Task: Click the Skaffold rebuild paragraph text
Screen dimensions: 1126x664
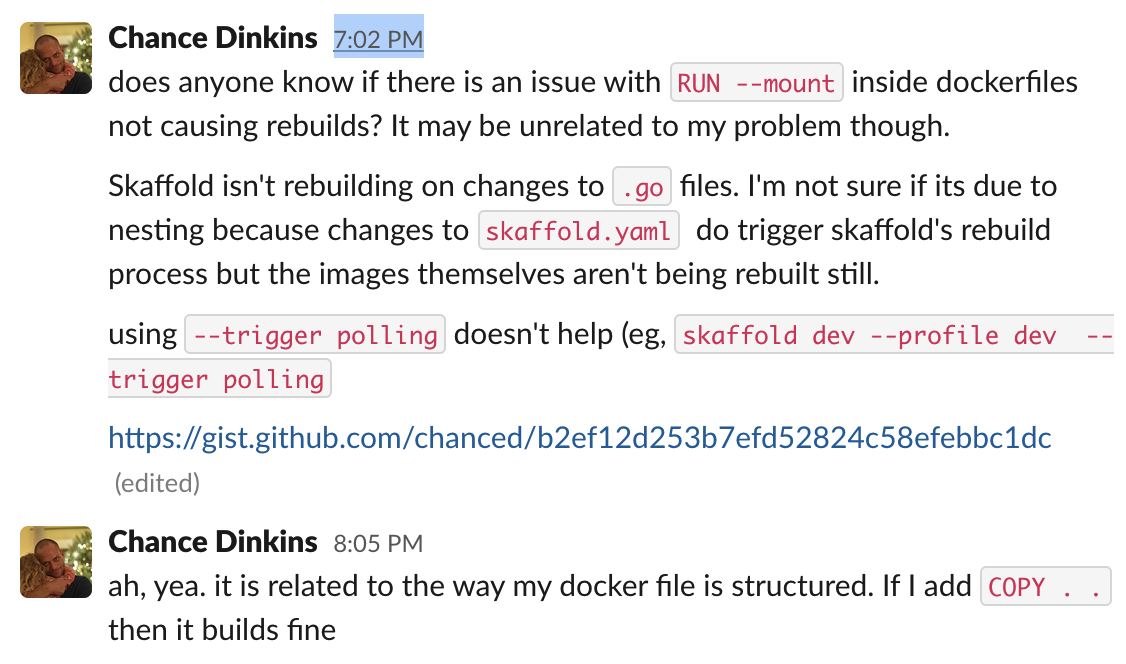Action: coord(500,230)
